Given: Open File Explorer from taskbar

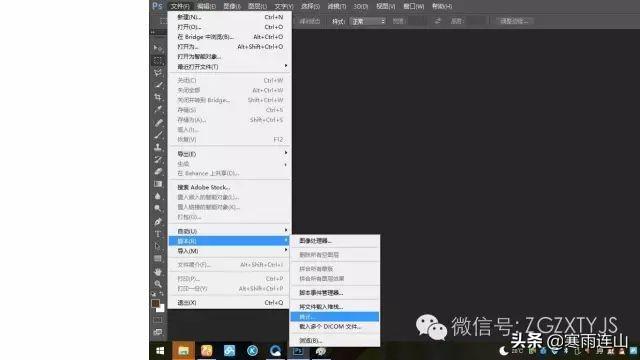Looking at the screenshot, I should [183, 351].
